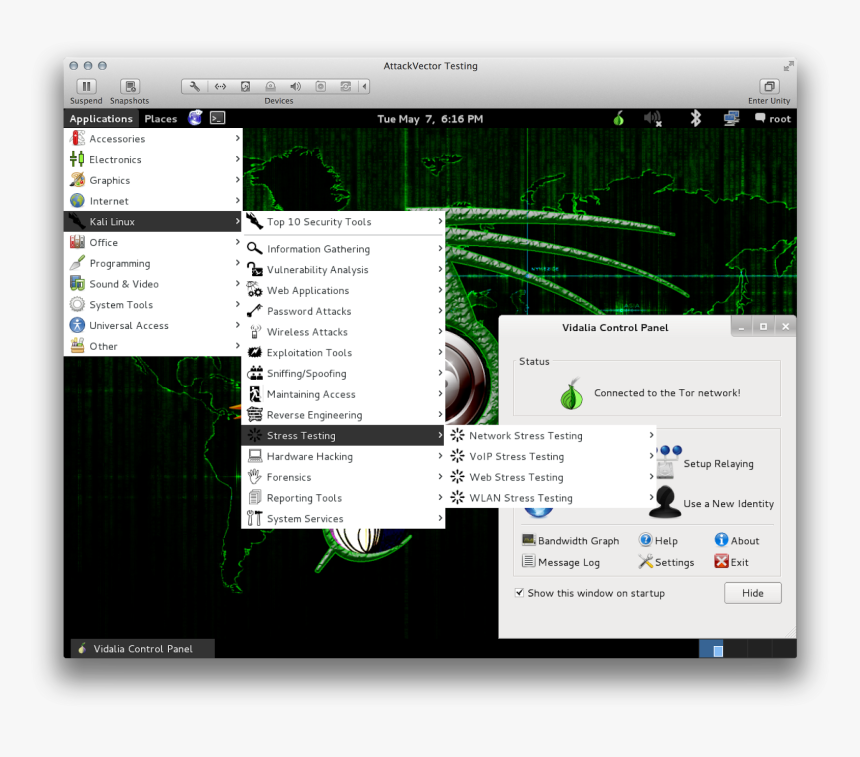Select Reporting Tools menu item
Screen dimensions: 860x757
[343, 498]
